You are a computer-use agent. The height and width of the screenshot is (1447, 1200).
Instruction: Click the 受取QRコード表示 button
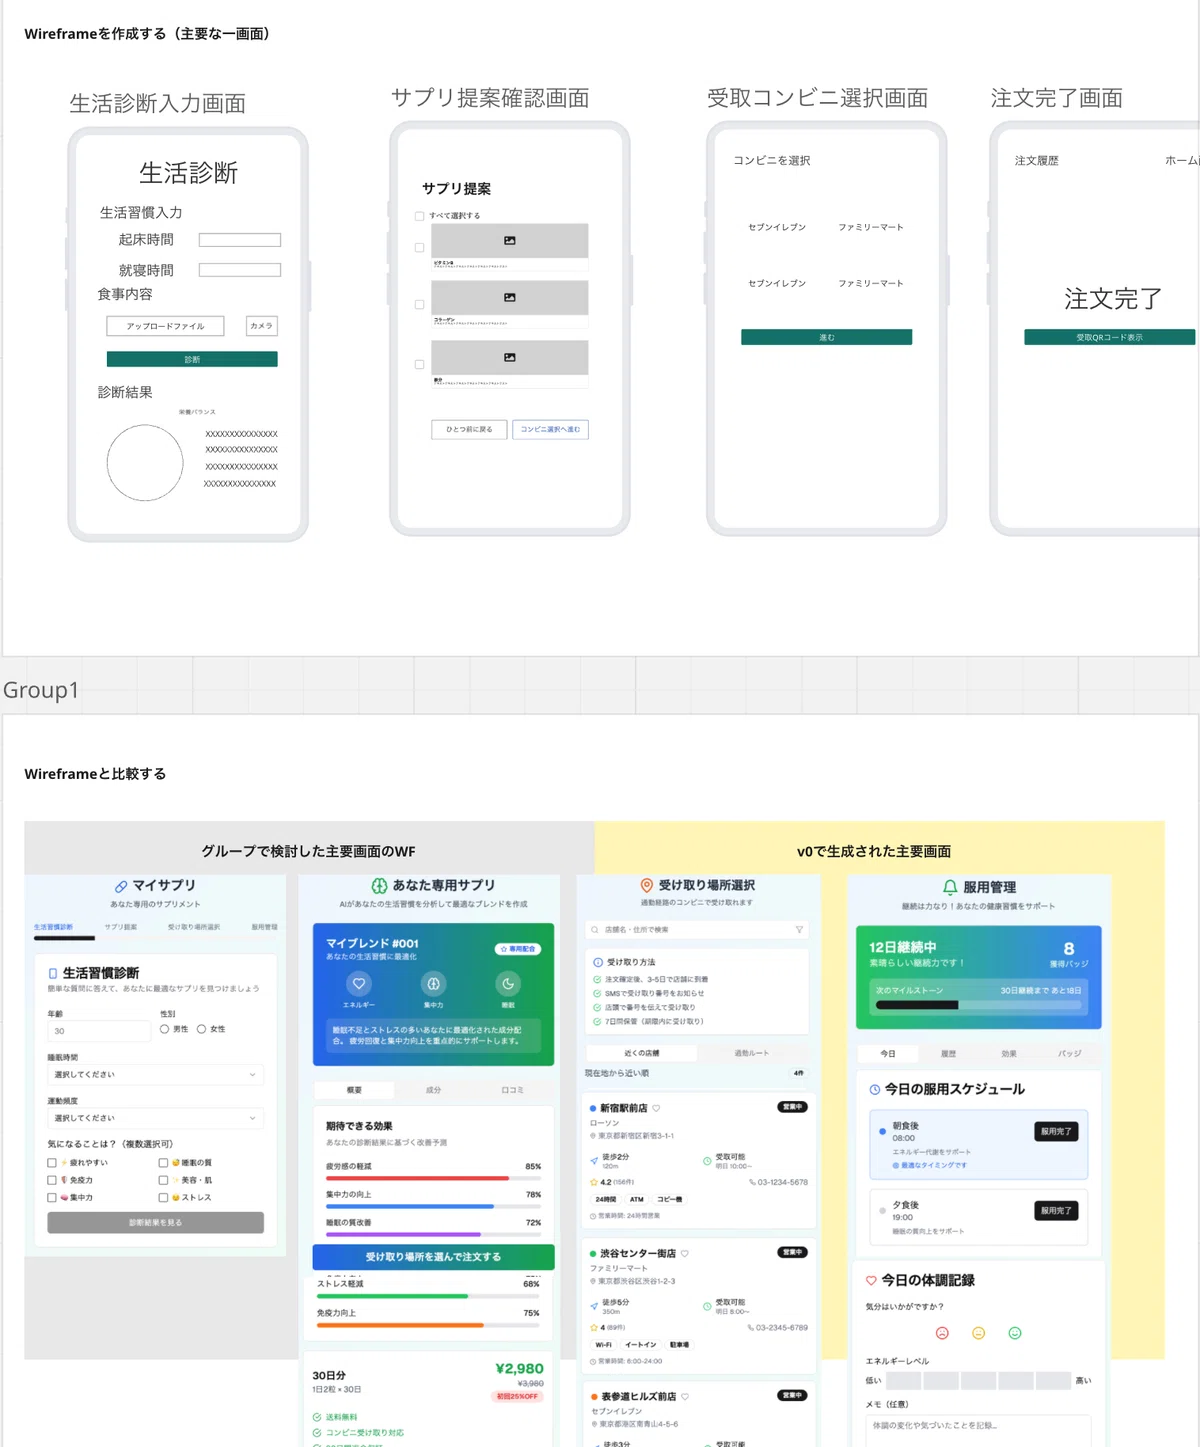coord(1109,337)
